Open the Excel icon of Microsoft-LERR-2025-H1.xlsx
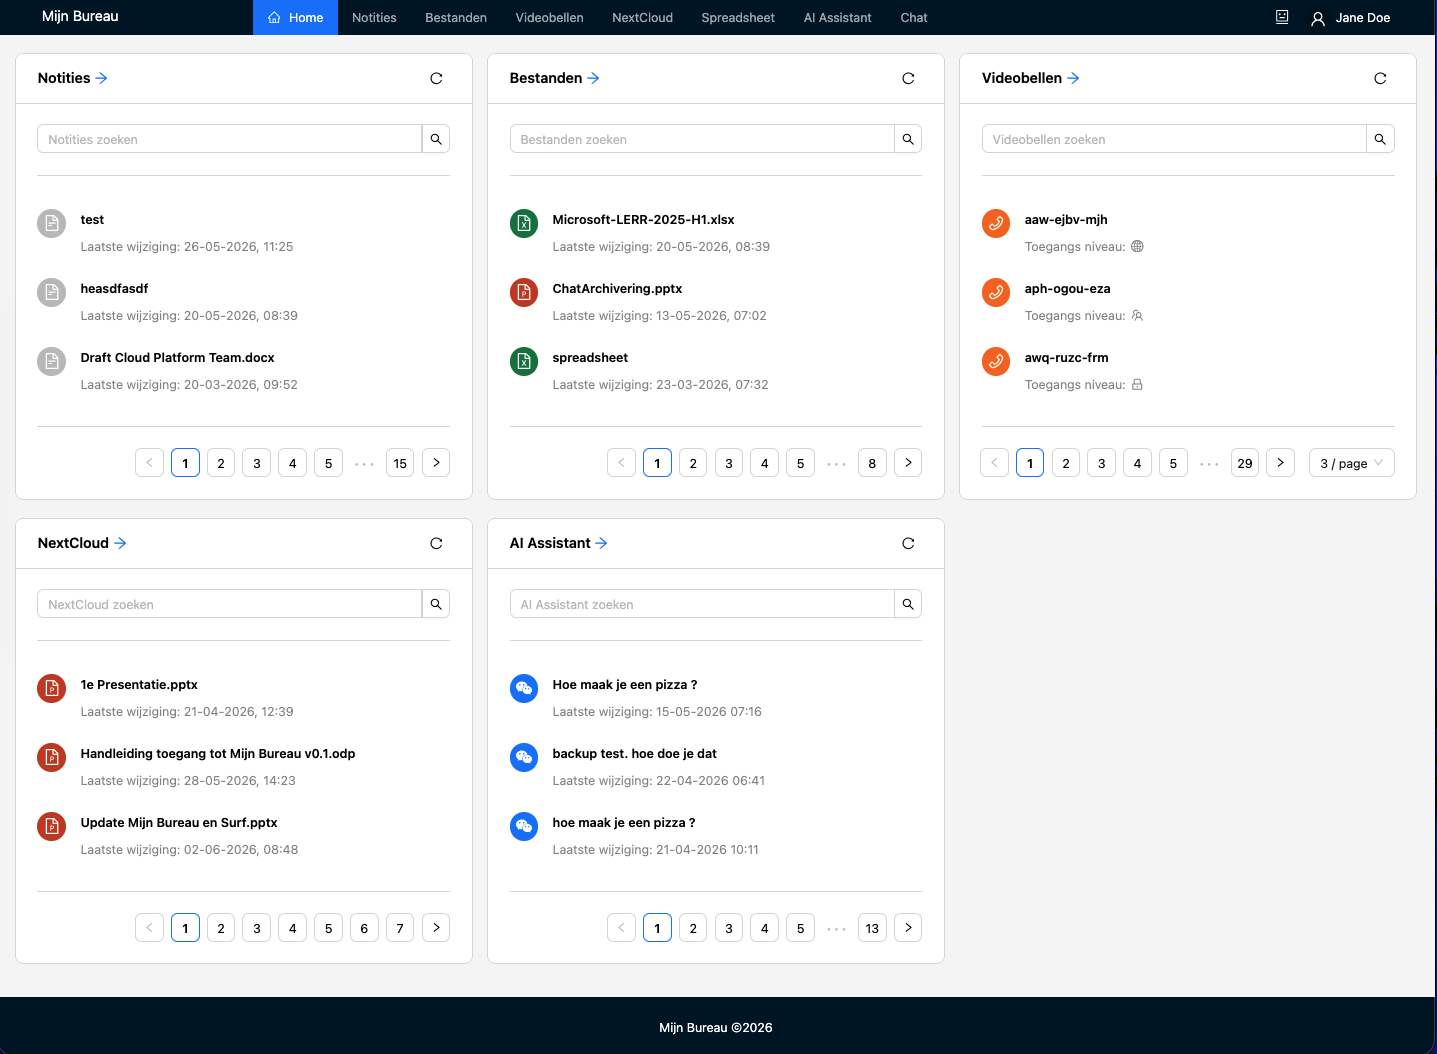This screenshot has width=1437, height=1054. click(524, 223)
